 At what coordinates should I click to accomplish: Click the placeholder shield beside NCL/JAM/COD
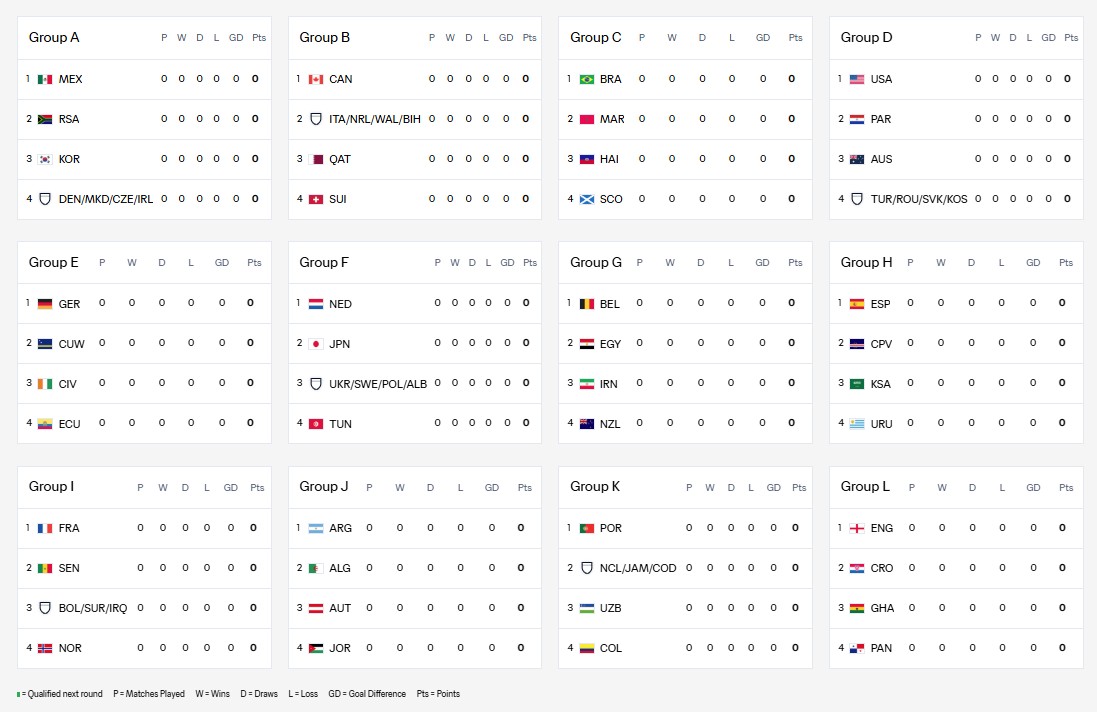pyautogui.click(x=587, y=568)
